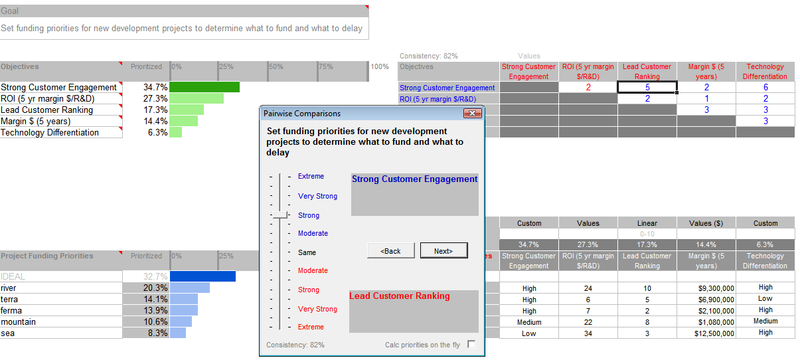Click the 20.3% value for river

click(x=146, y=288)
